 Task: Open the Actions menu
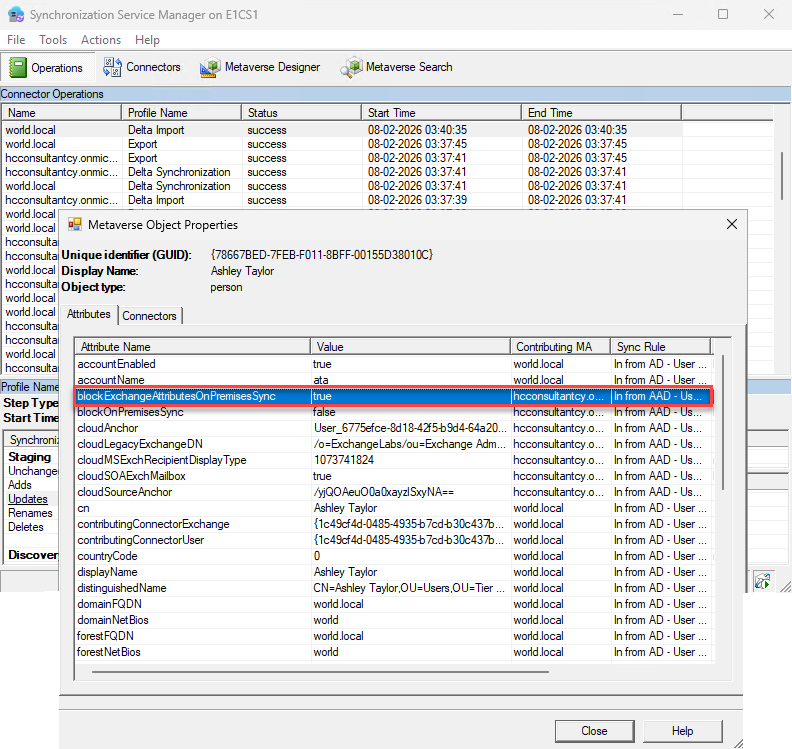coord(101,40)
